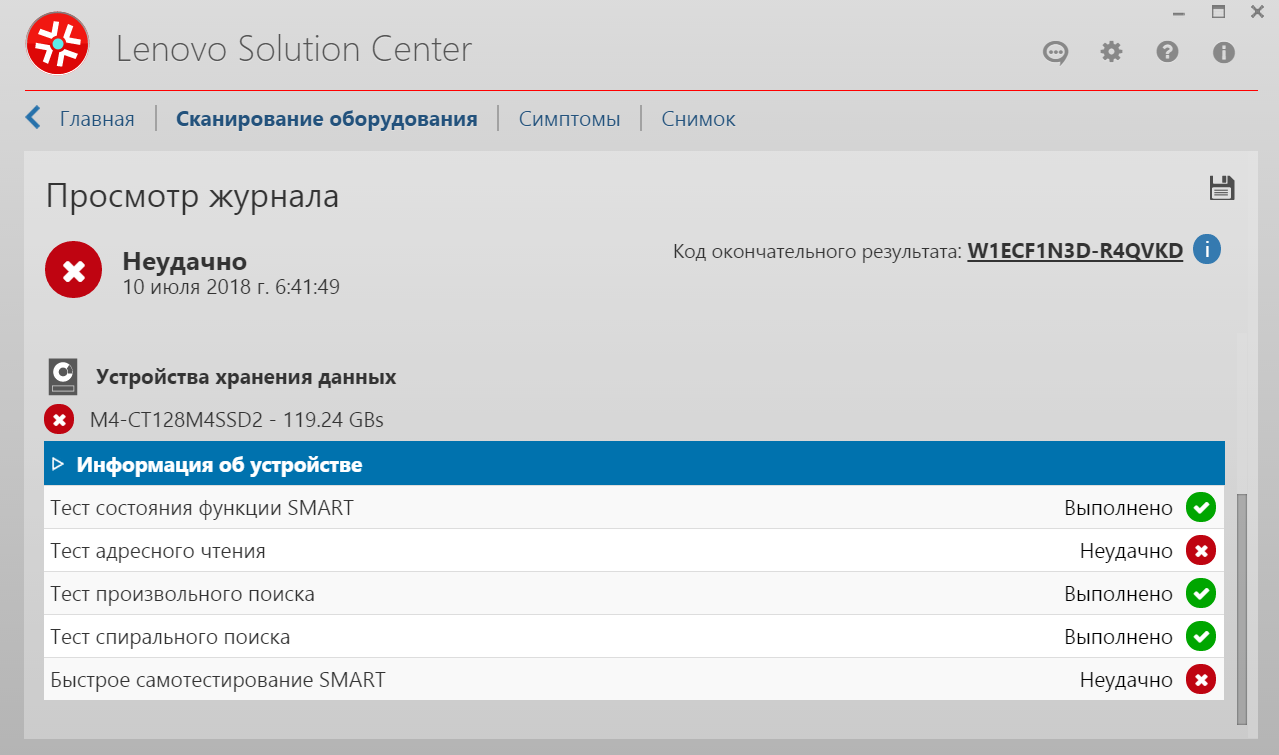Click red error icon next to M4-CT128M4SSD2
The image size is (1279, 755).
59,420
